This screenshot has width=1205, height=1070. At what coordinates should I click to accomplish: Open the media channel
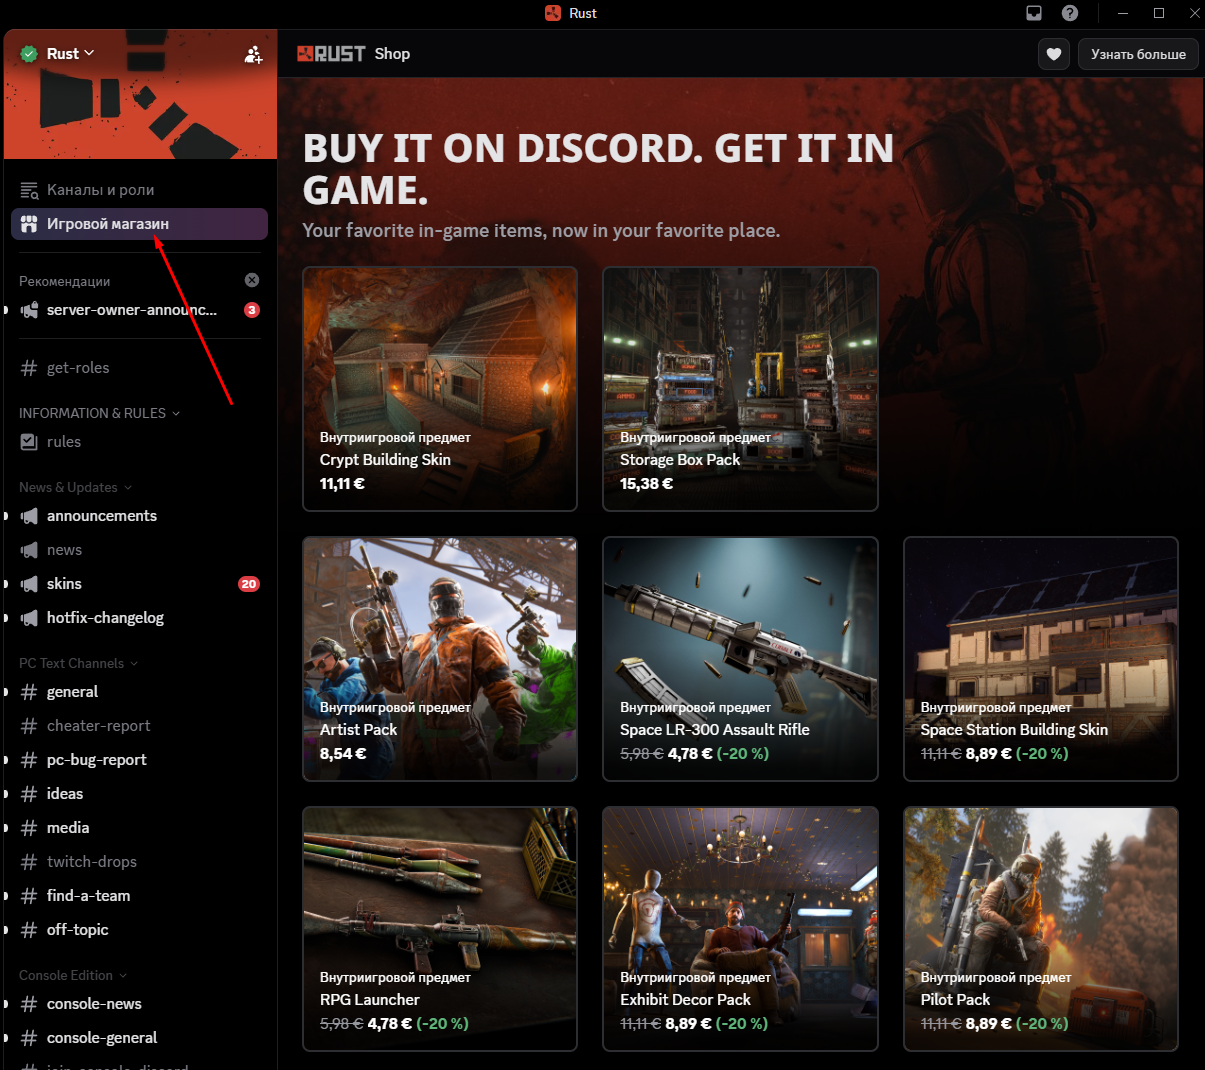coord(139,828)
